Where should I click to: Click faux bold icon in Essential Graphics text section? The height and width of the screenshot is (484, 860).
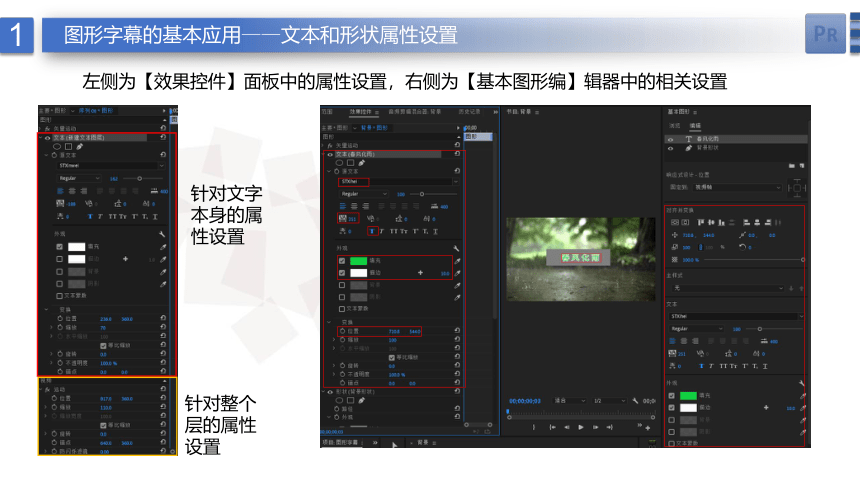click(x=701, y=366)
